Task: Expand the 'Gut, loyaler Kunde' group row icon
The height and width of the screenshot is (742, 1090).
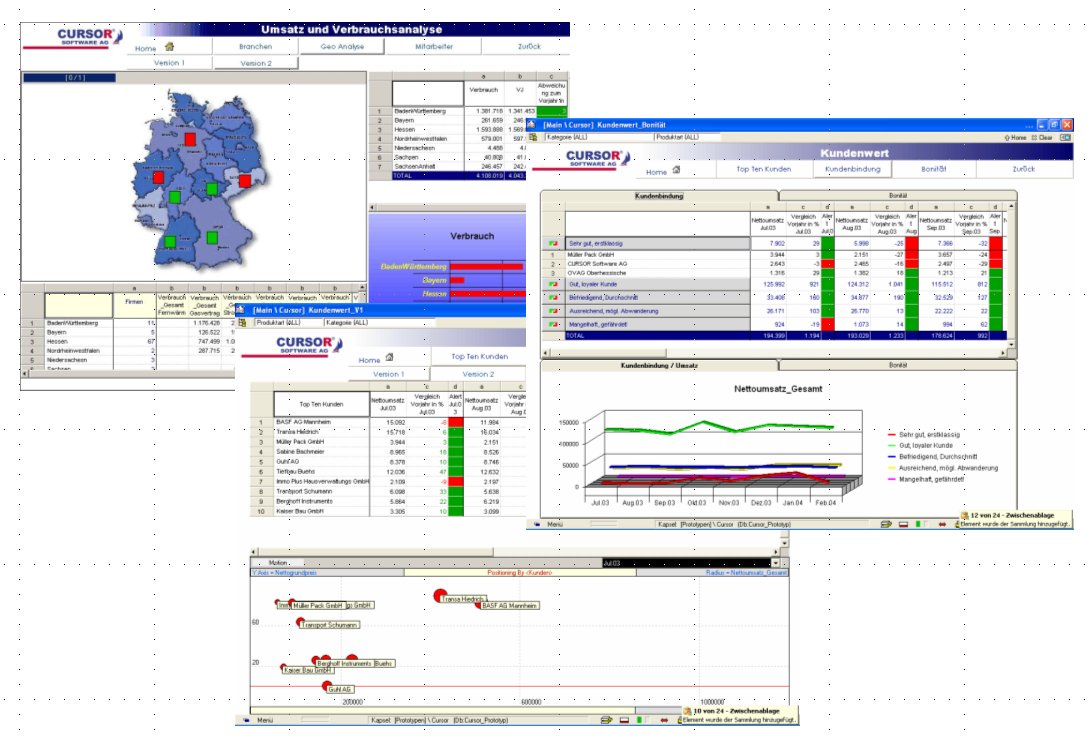Action: tap(553, 284)
